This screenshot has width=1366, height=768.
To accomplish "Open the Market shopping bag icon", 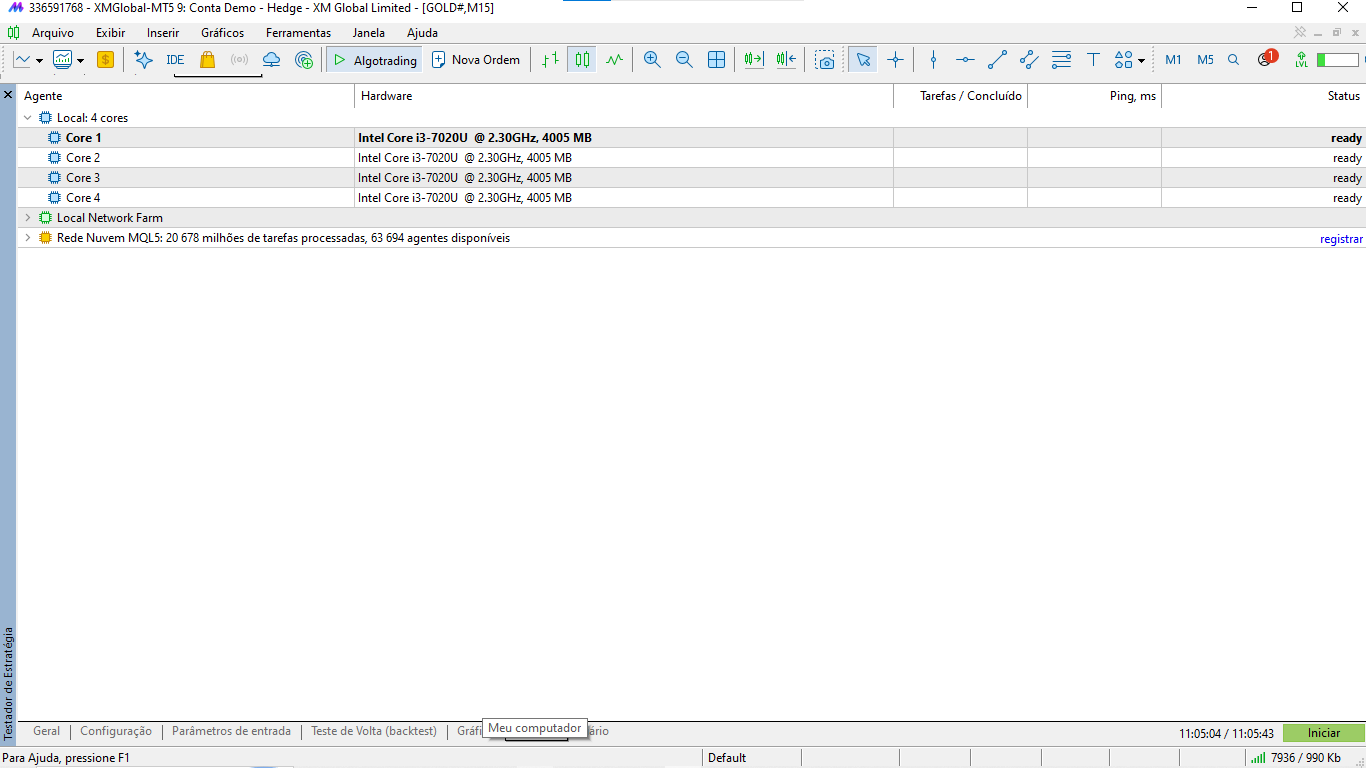I will coord(207,60).
